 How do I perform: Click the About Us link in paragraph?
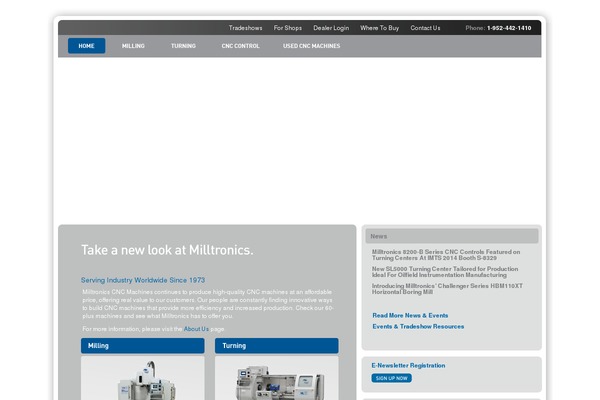[196, 329]
